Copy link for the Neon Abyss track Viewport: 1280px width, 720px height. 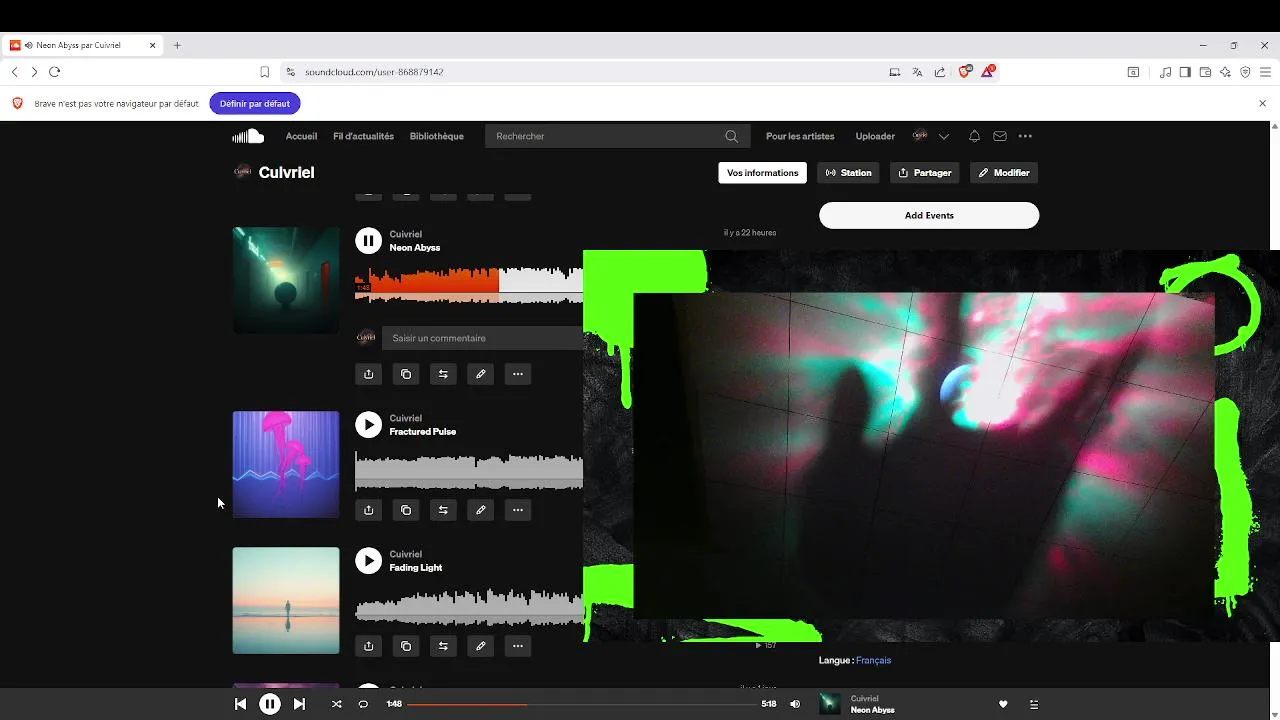tap(406, 374)
